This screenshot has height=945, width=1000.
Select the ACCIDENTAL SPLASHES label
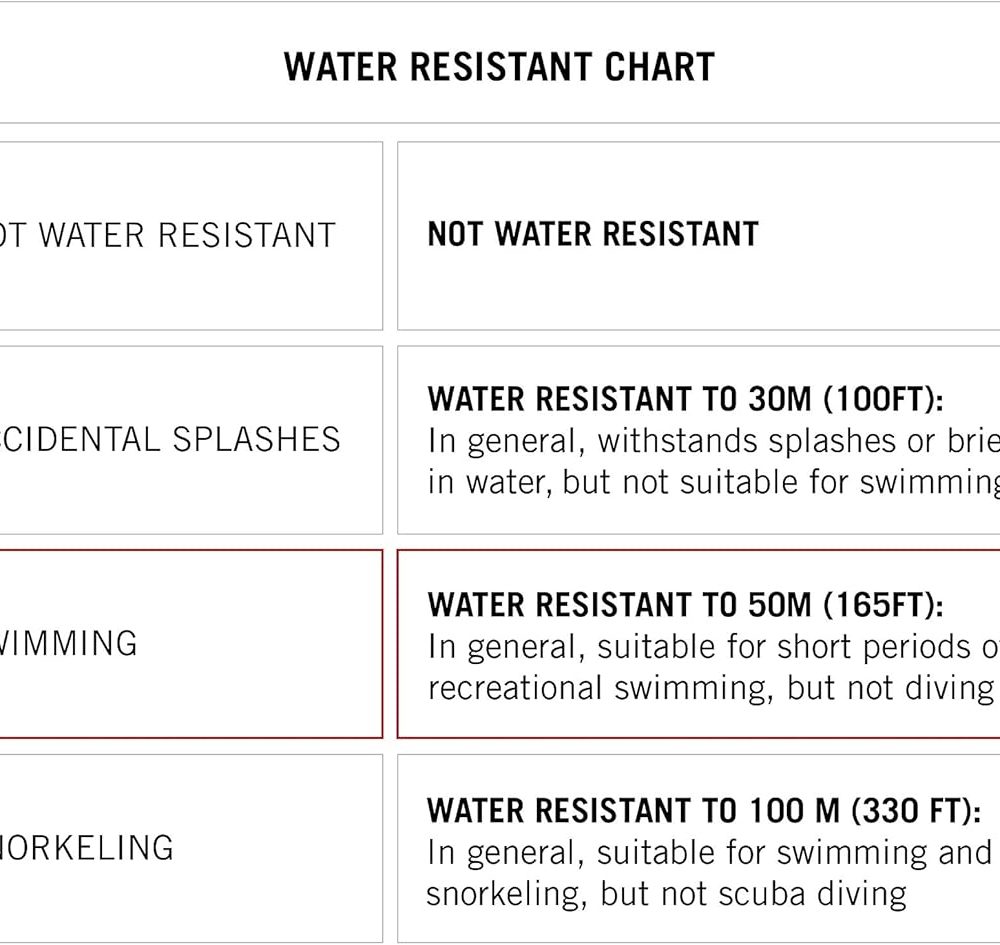pyautogui.click(x=170, y=440)
